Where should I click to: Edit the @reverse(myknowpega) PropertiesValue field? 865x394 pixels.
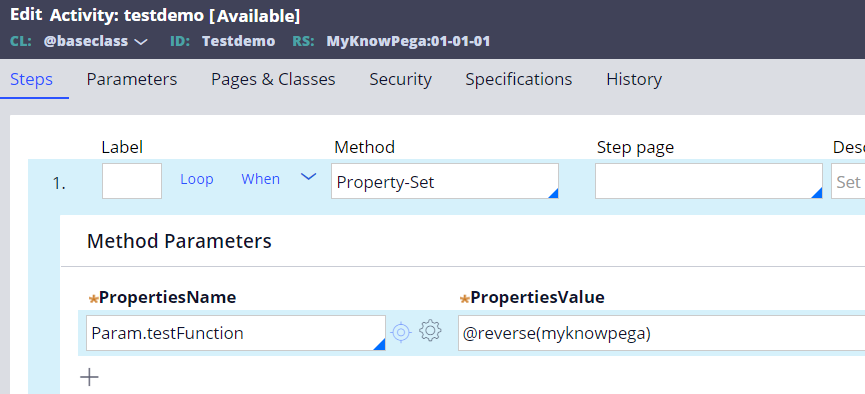[661, 333]
